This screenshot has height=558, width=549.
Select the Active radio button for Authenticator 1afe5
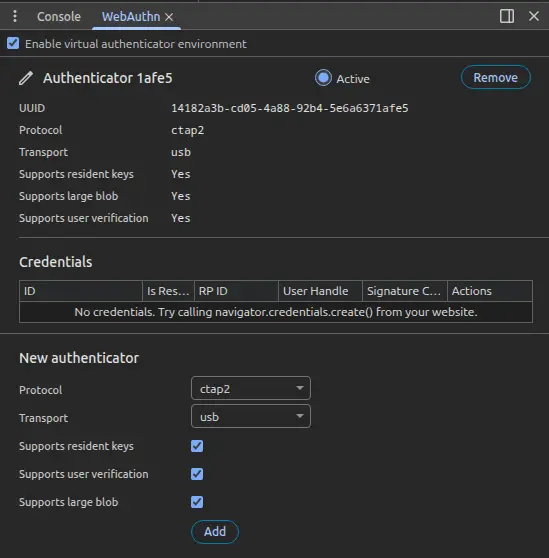(x=323, y=78)
